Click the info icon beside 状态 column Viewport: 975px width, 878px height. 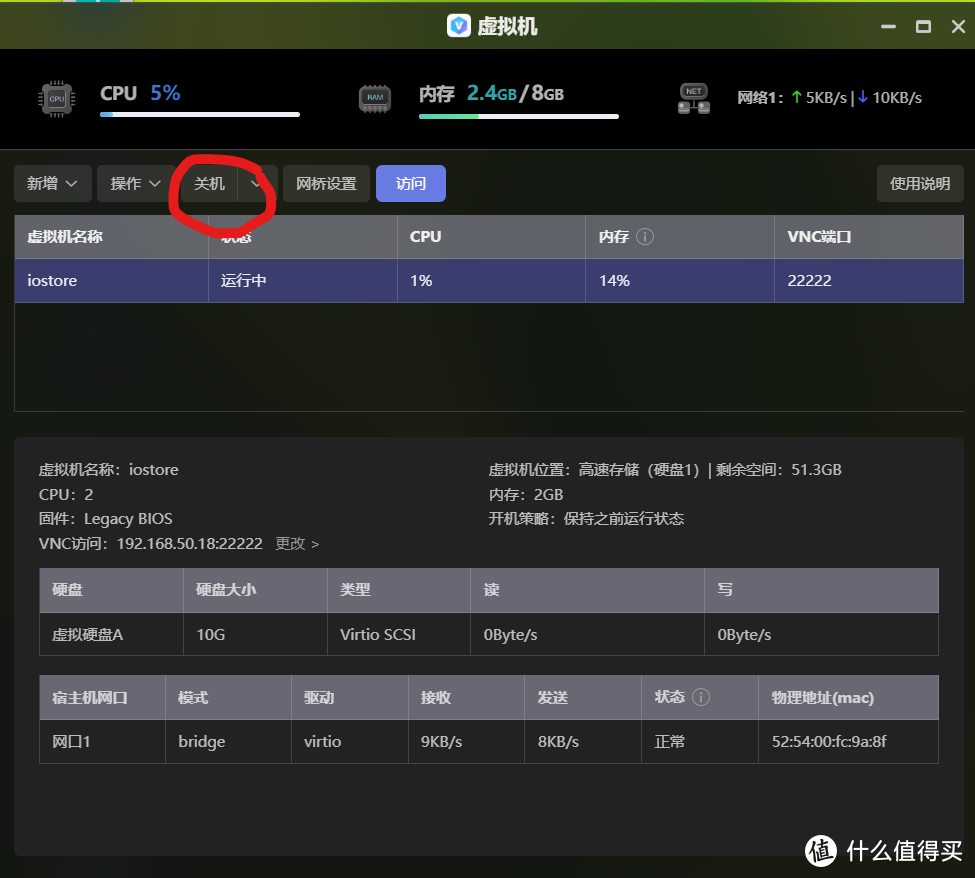click(701, 697)
